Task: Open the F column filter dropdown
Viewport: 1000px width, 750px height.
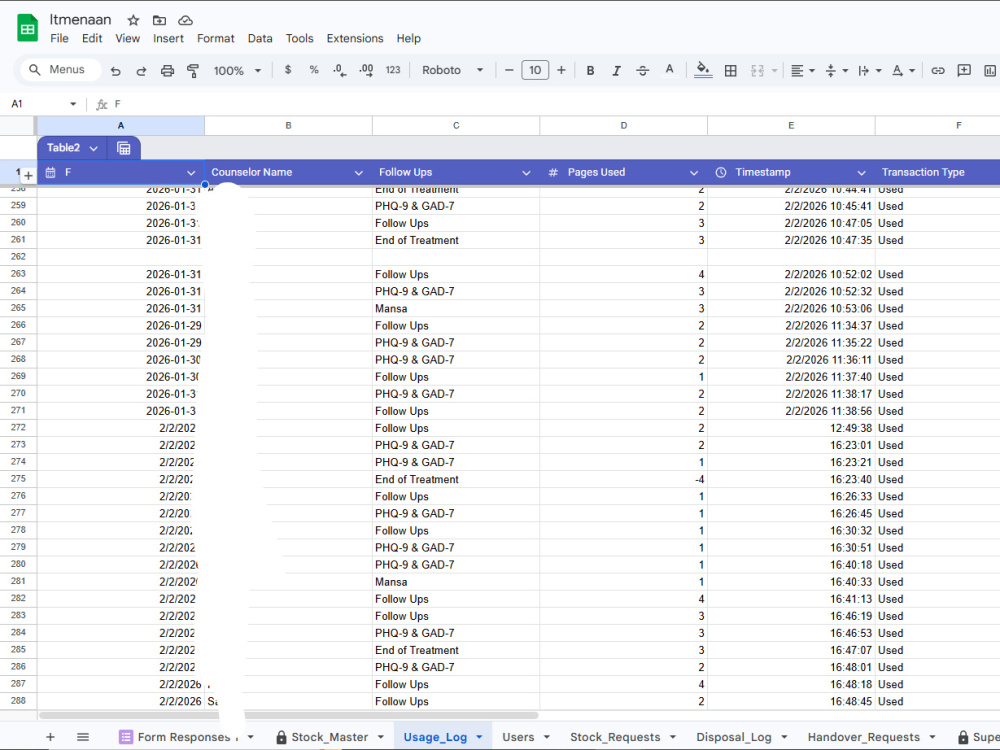Action: click(x=191, y=173)
